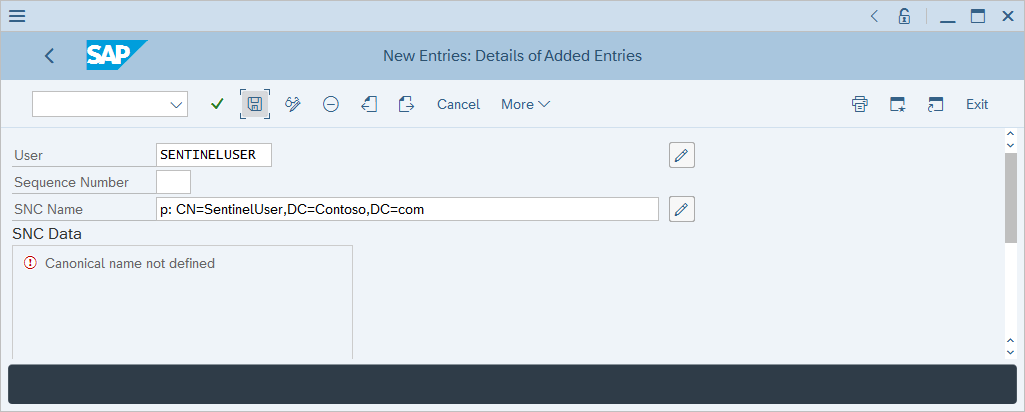Viewport: 1025px width, 412px height.
Task: Click the Save disk icon
Action: (x=255, y=104)
